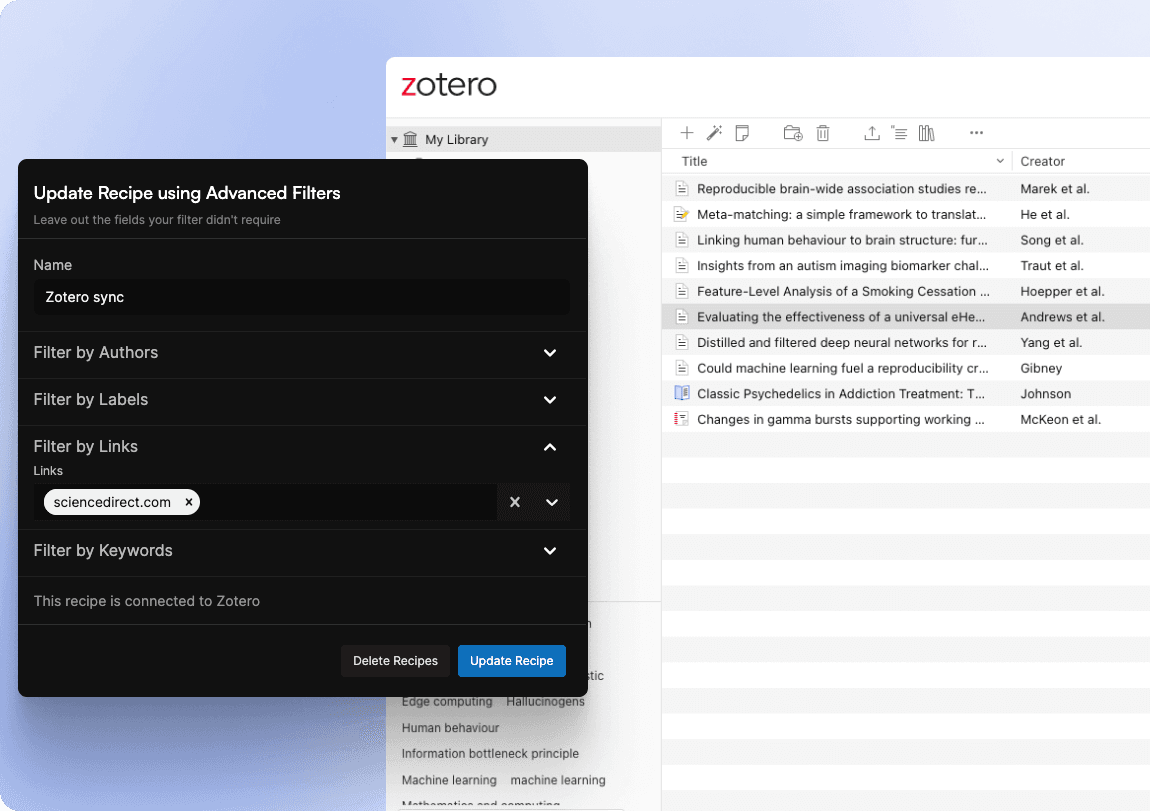The image size is (1150, 811).
Task: Remove the sciencedirect.com link tag
Action: (x=188, y=502)
